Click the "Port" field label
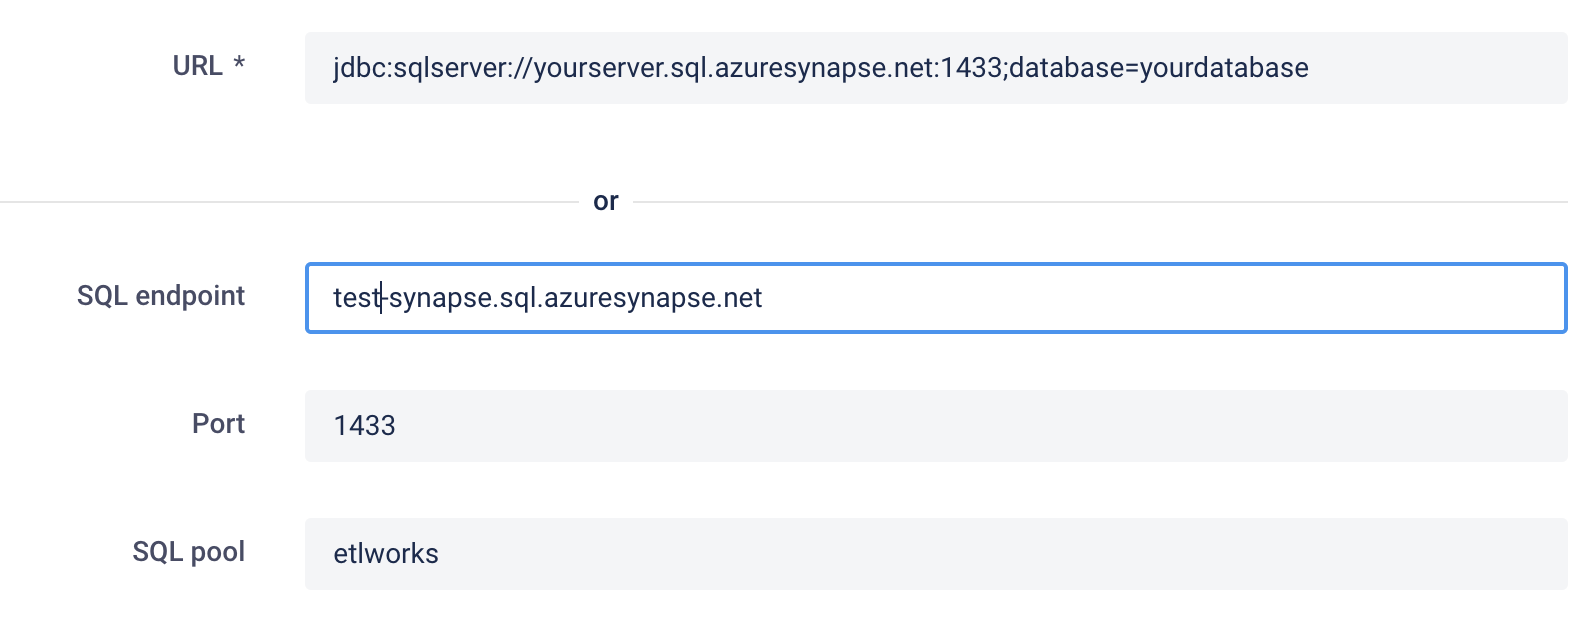Image resolution: width=1592 pixels, height=618 pixels. (218, 424)
